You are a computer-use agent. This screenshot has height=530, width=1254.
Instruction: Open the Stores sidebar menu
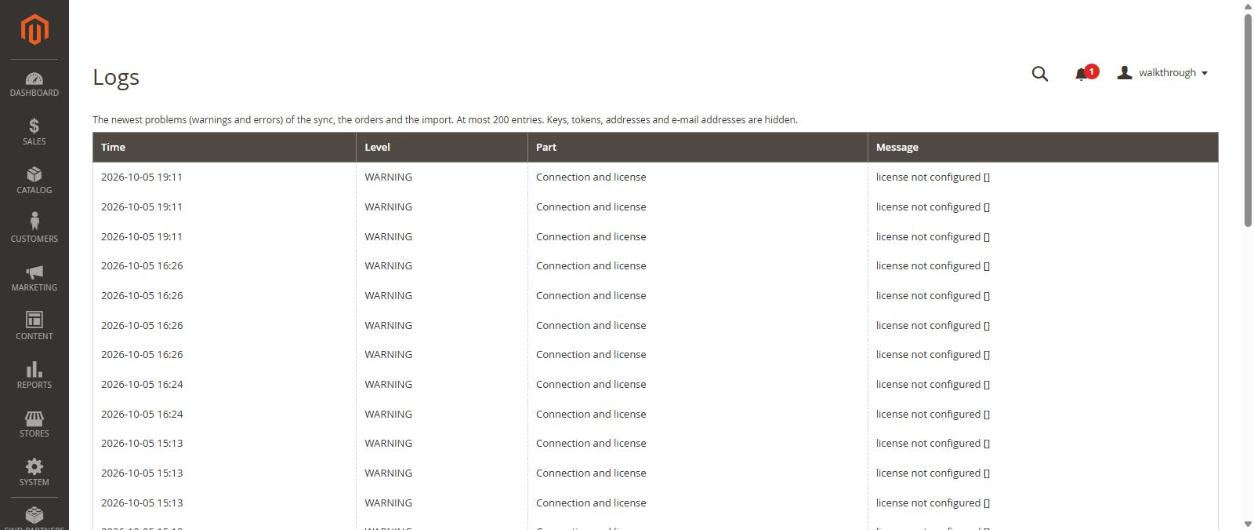click(34, 425)
